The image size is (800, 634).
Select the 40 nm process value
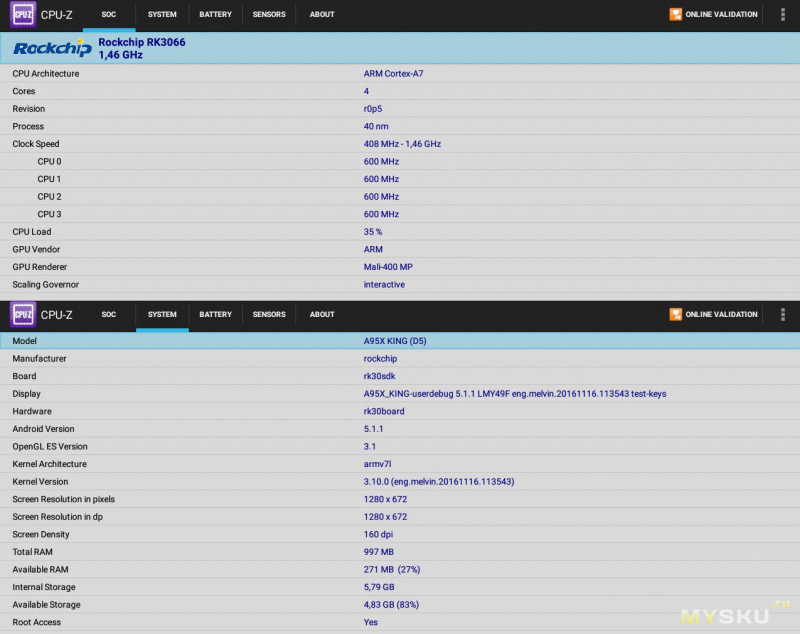376,126
